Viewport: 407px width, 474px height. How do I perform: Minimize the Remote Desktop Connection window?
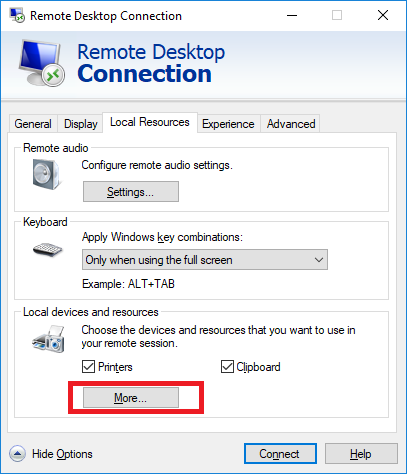292,15
